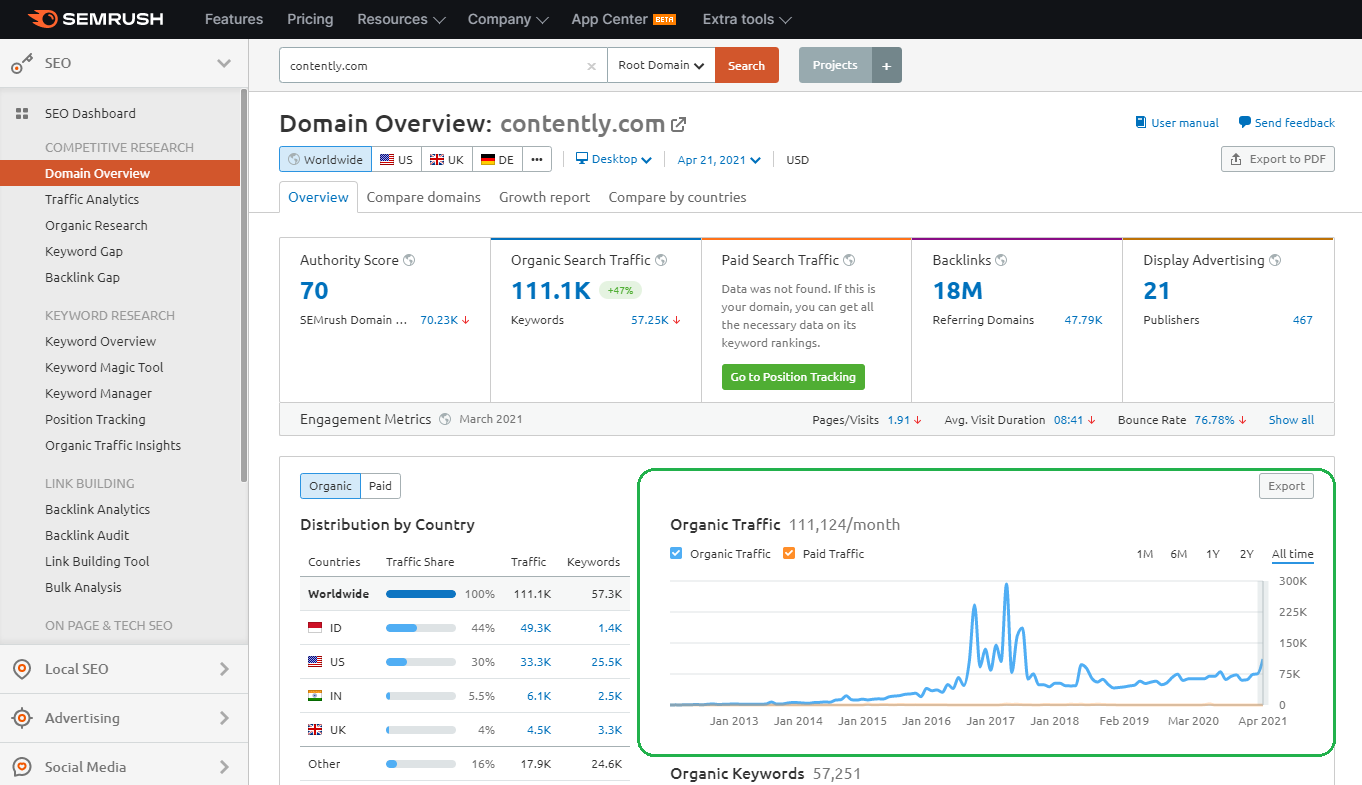Open the Apr 21, 2021 date dropdown
Viewport: 1362px width, 785px height.
click(x=719, y=160)
